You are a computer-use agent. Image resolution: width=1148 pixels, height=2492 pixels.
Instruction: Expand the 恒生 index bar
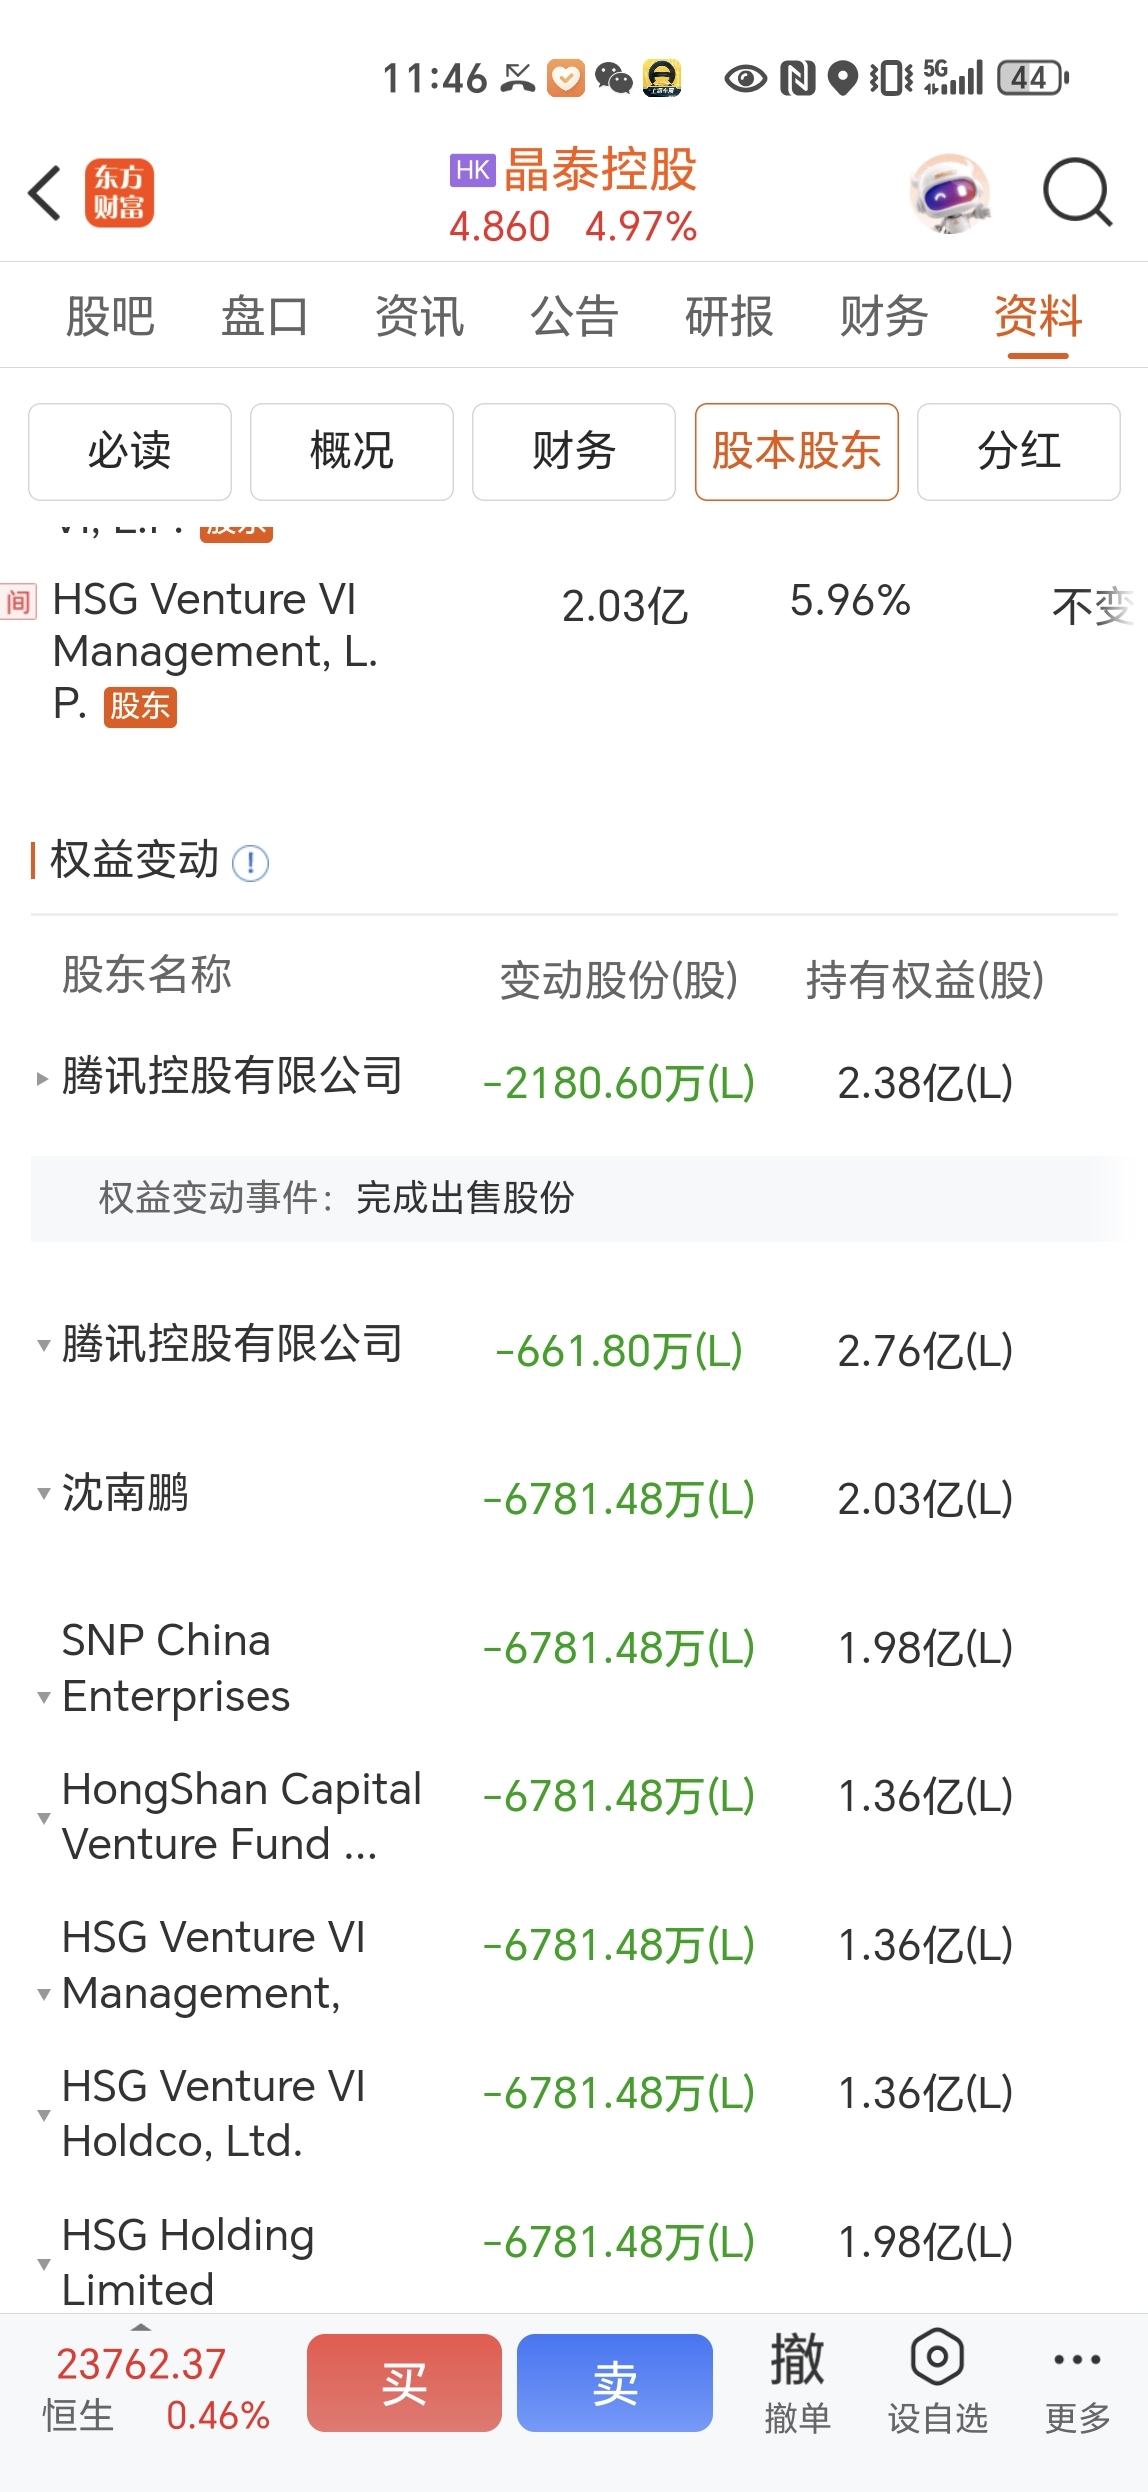155,2389
